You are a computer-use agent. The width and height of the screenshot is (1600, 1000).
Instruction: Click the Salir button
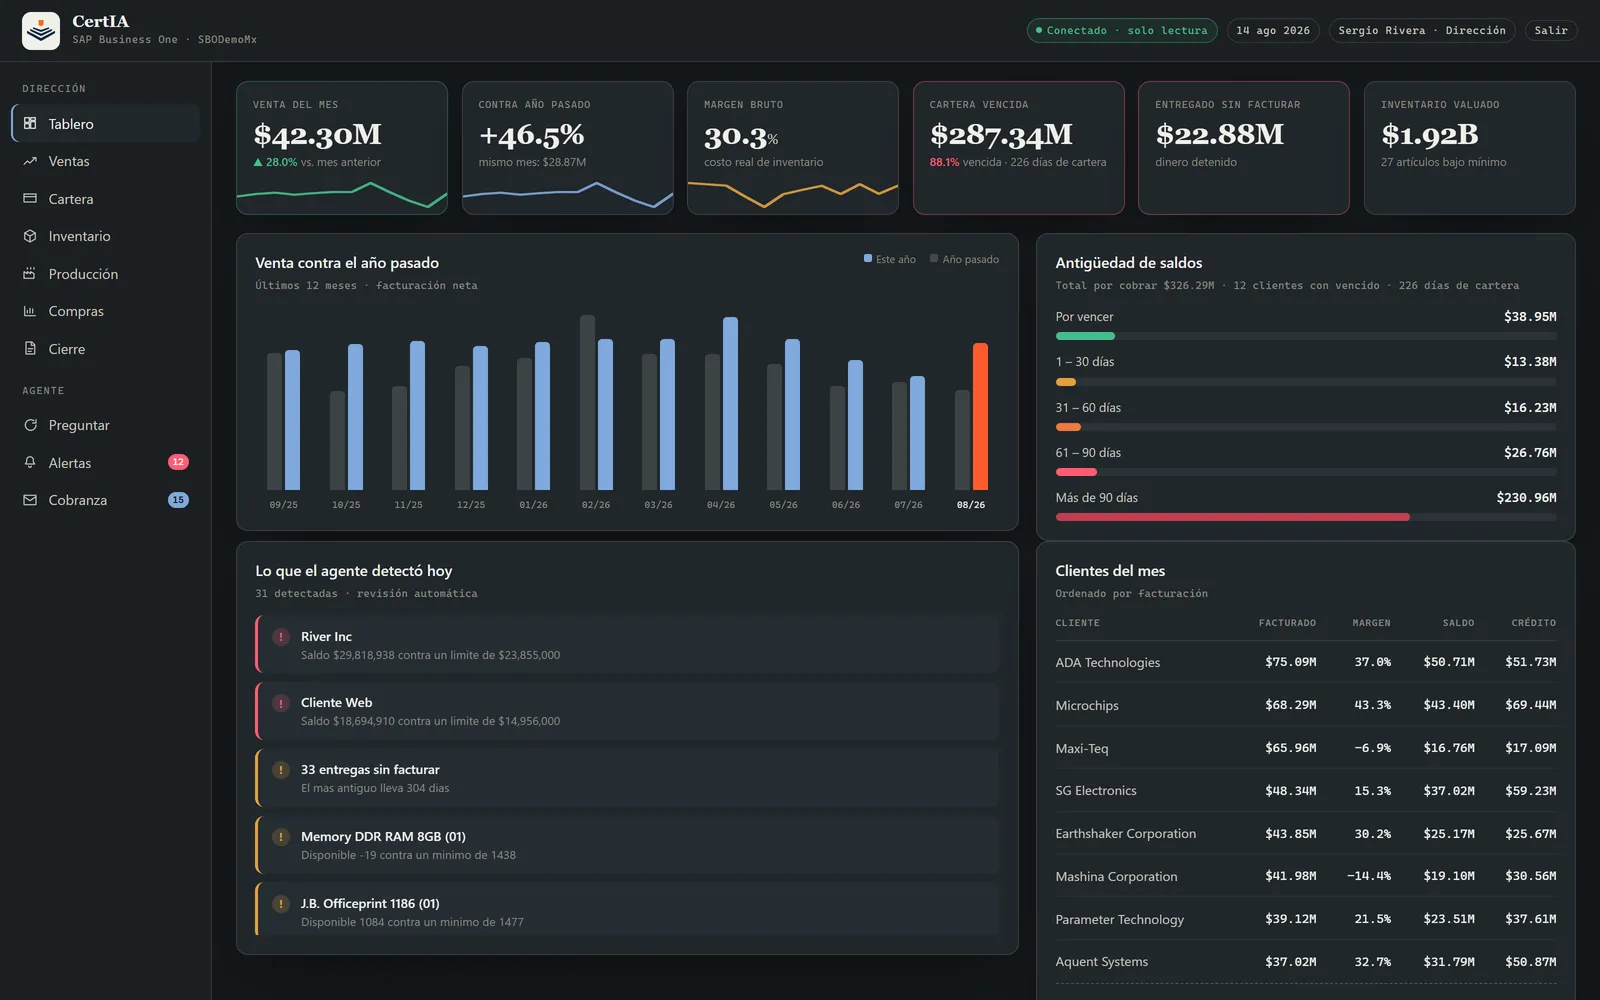coord(1551,31)
